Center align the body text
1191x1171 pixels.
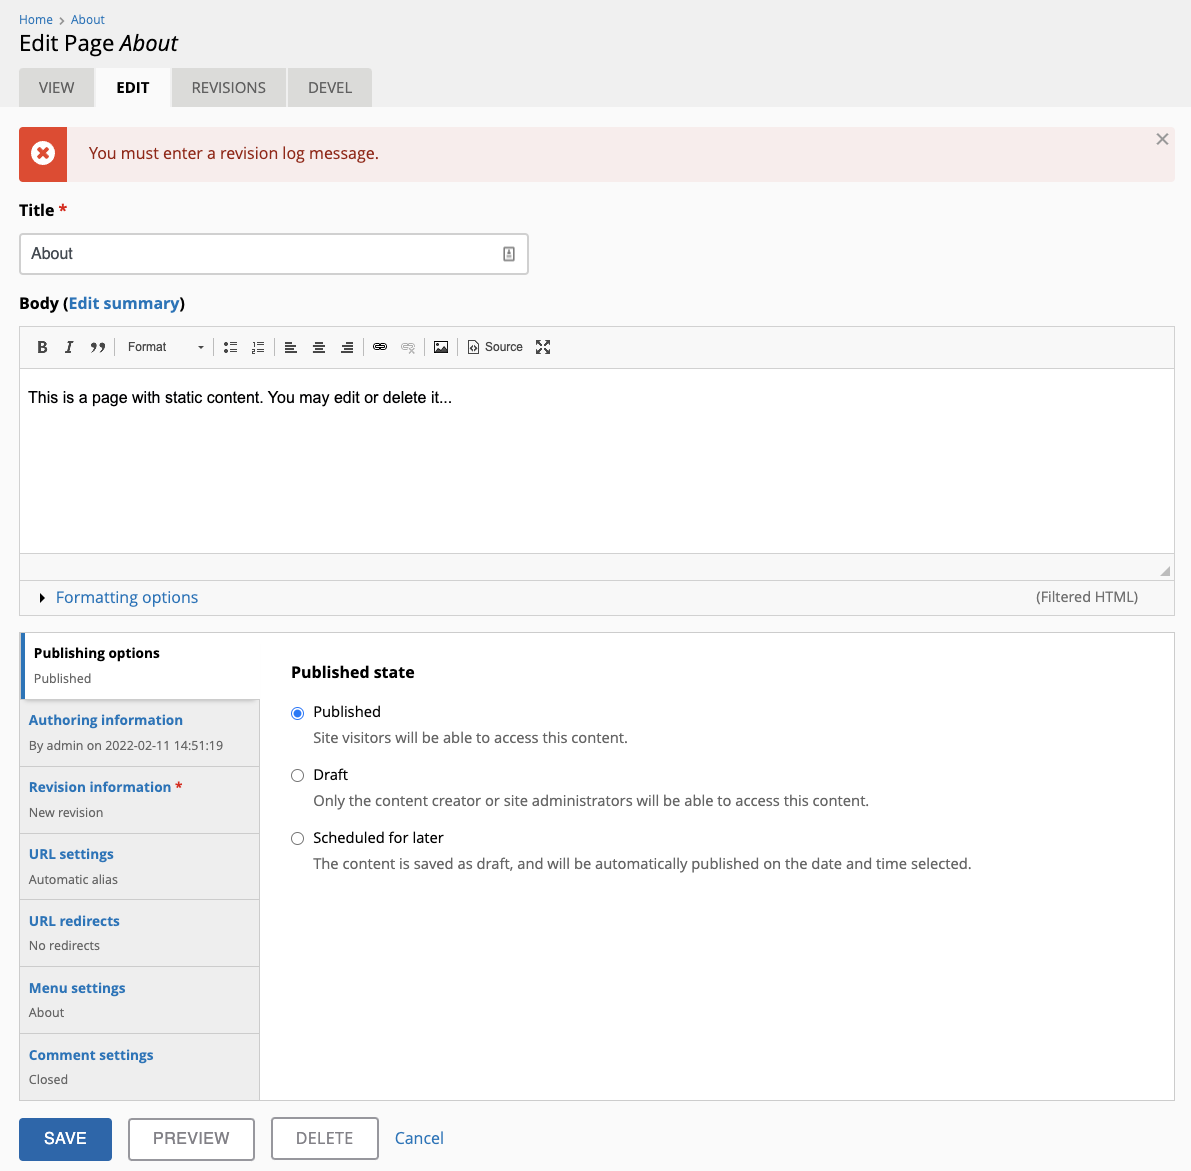pos(319,347)
